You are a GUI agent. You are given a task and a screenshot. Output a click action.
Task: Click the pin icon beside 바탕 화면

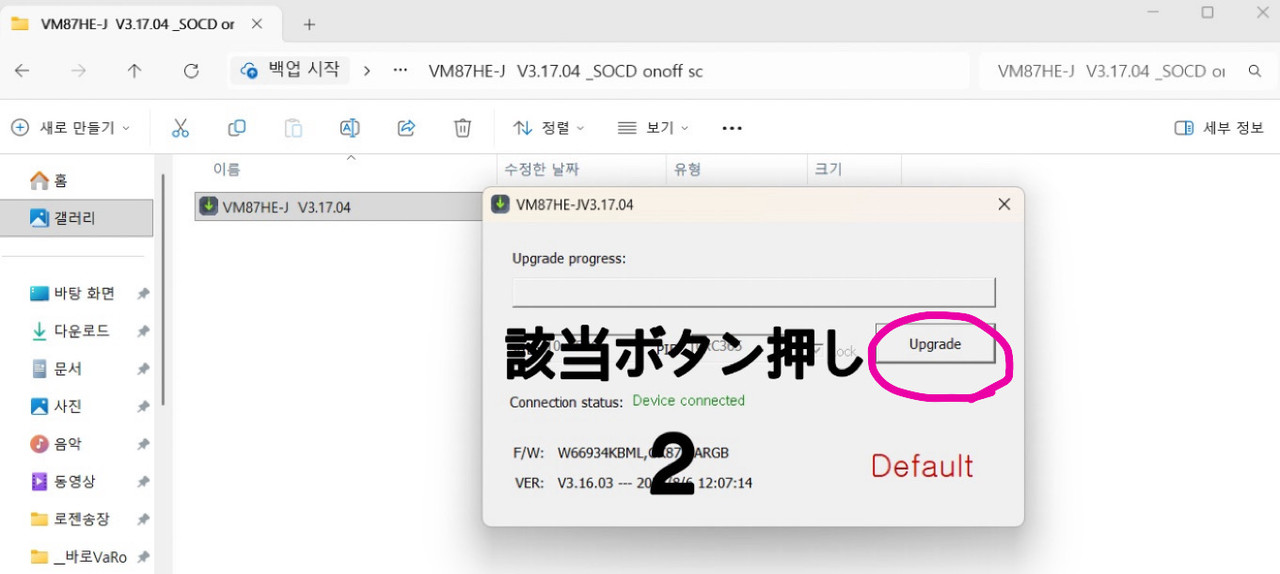click(143, 294)
